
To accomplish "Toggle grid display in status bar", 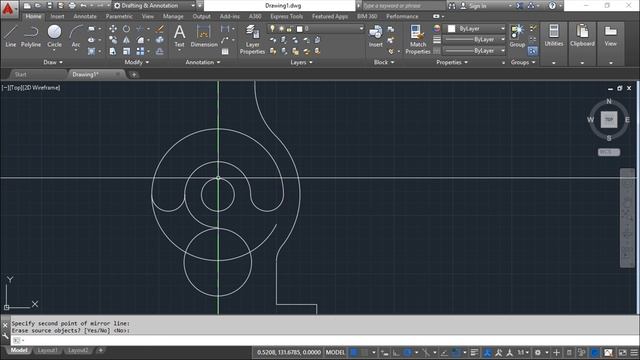I will 354,353.
